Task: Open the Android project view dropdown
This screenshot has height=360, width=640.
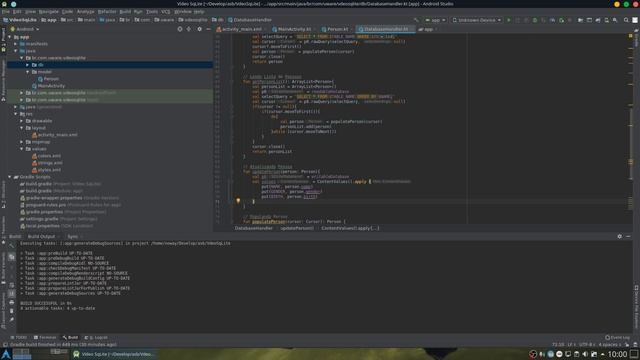Action: [x=25, y=29]
